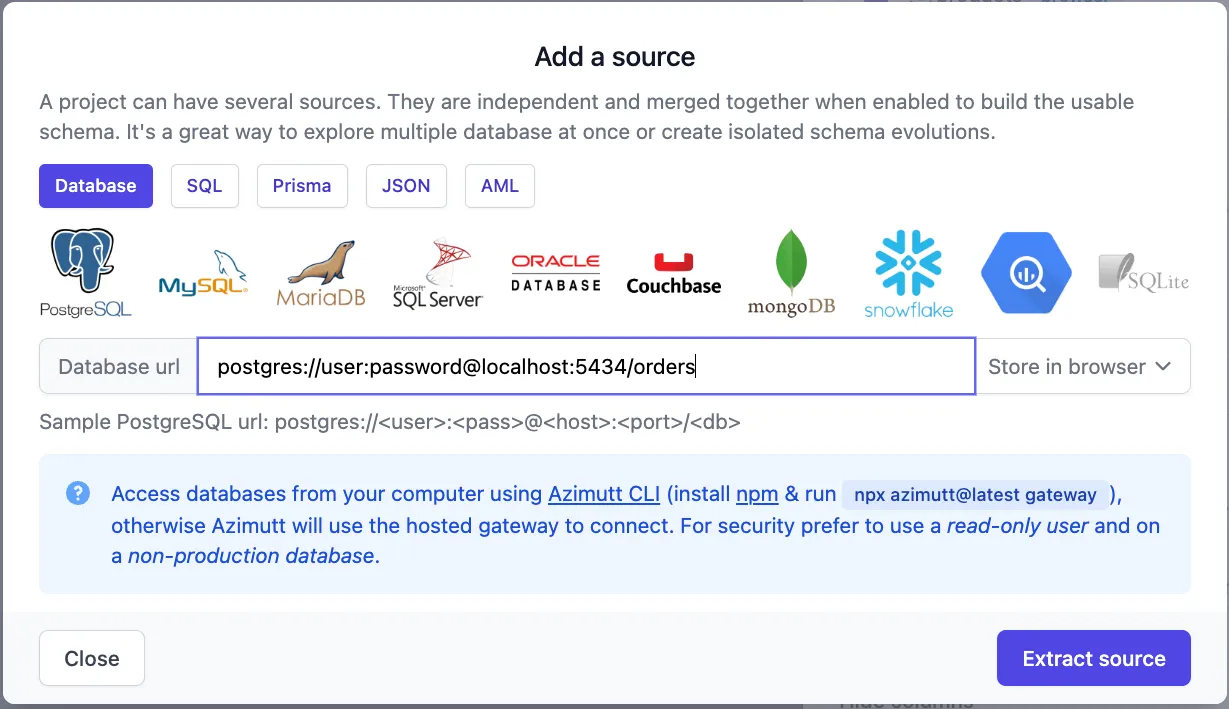Click the Extract source button
Viewport: 1229px width, 709px height.
click(x=1093, y=658)
